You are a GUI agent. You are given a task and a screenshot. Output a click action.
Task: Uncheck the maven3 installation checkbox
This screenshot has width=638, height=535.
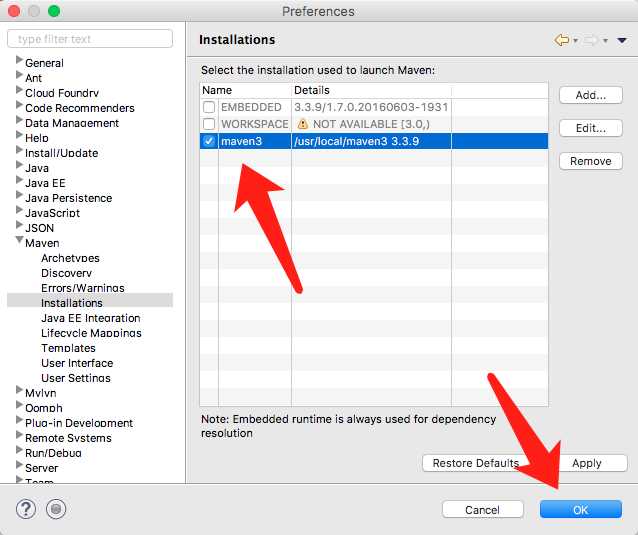209,141
